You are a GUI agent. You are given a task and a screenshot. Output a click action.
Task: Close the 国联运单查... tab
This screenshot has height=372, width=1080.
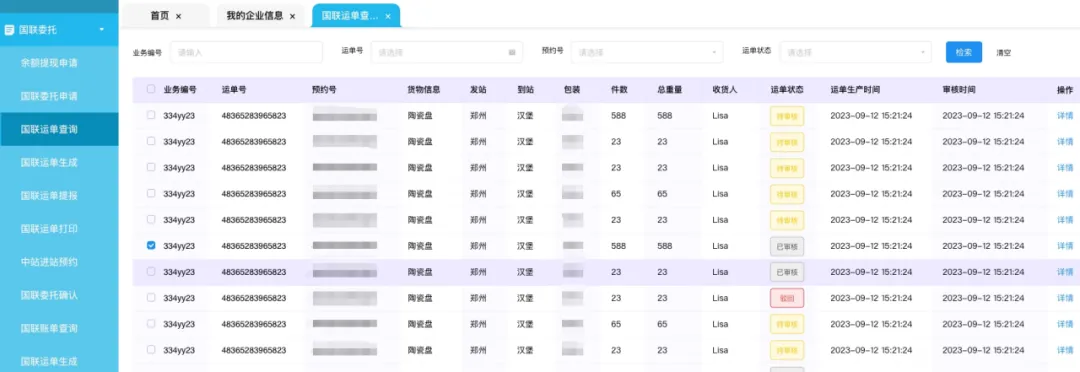click(x=388, y=16)
